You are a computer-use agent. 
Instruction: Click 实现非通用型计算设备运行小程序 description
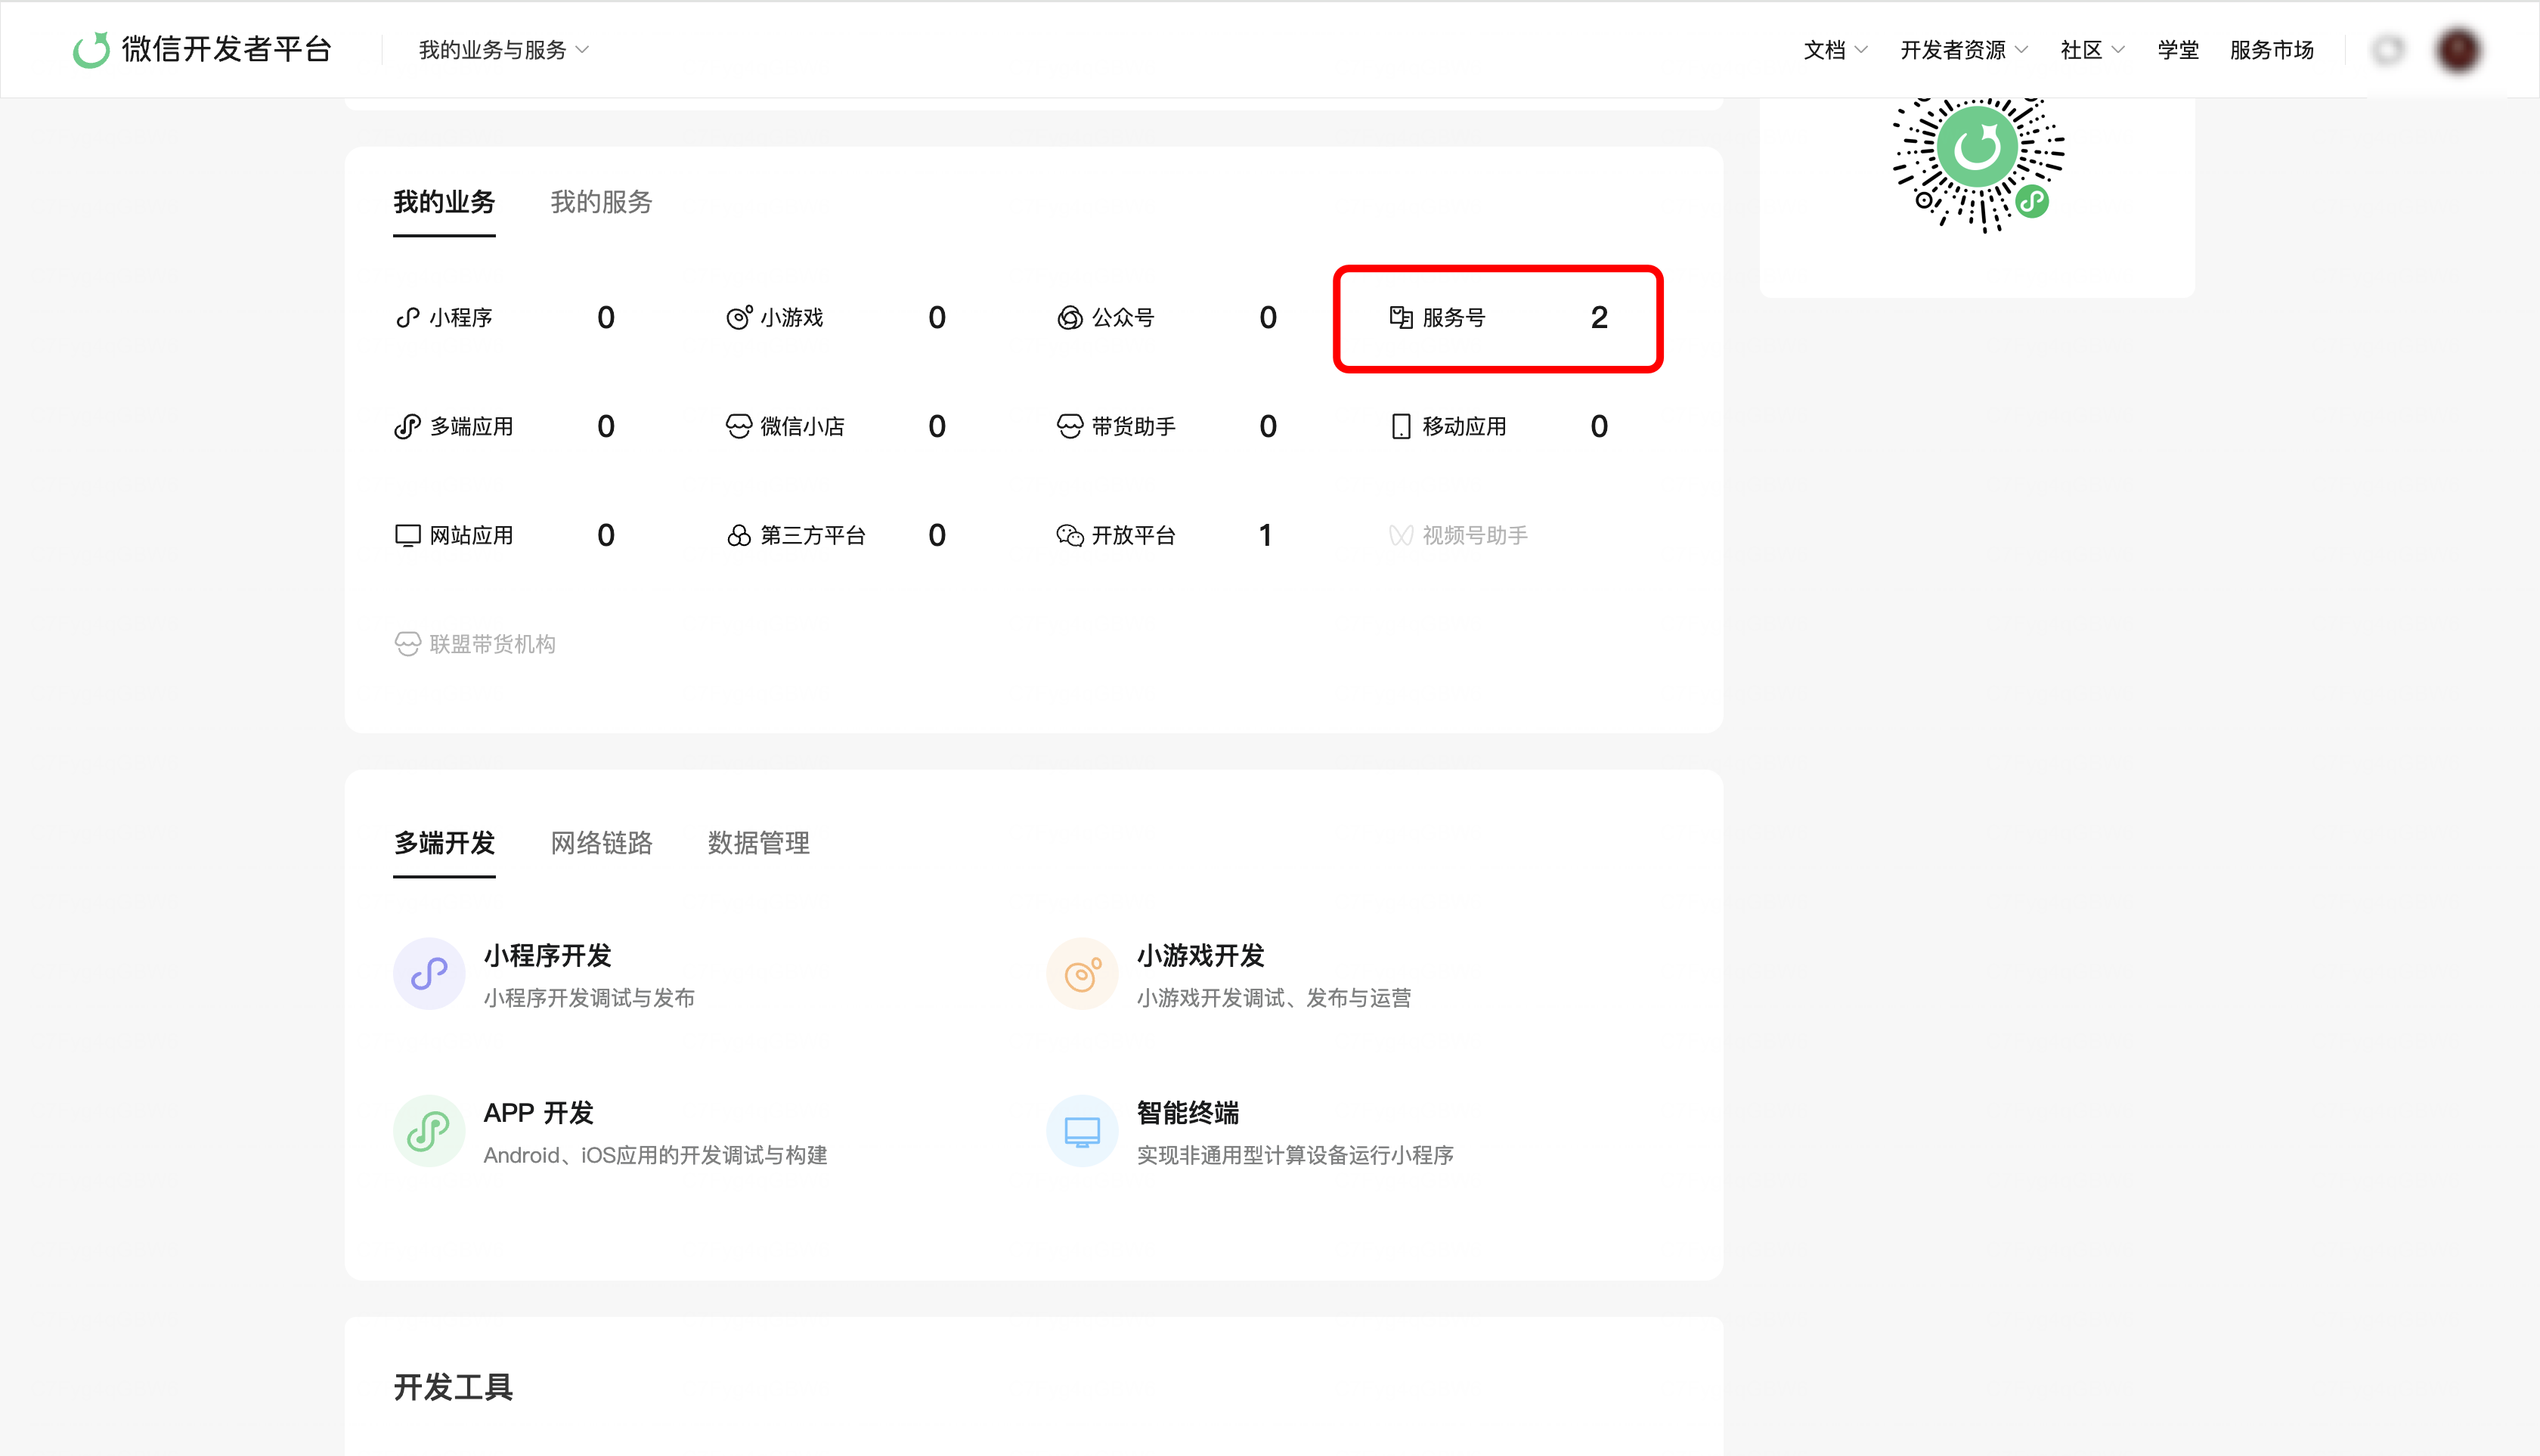pos(1295,1155)
